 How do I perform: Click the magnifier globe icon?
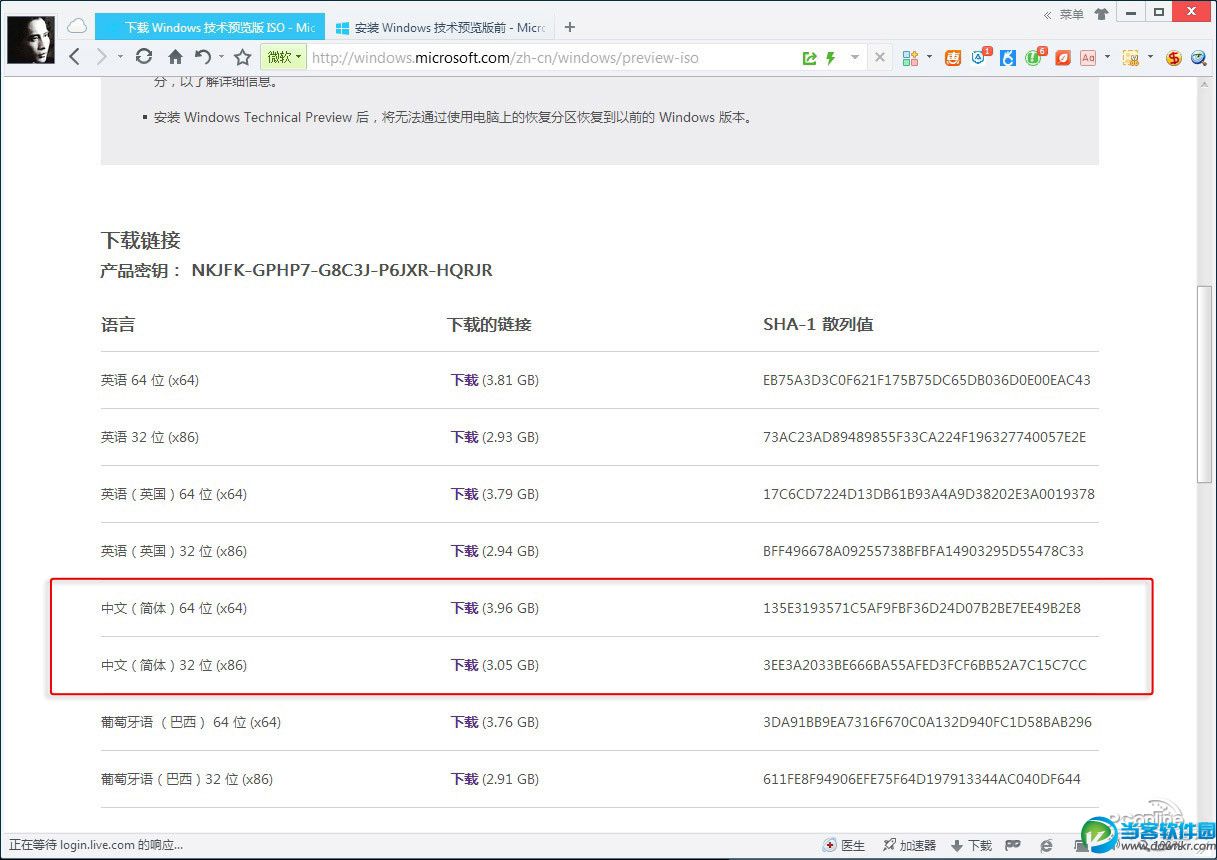click(1198, 58)
